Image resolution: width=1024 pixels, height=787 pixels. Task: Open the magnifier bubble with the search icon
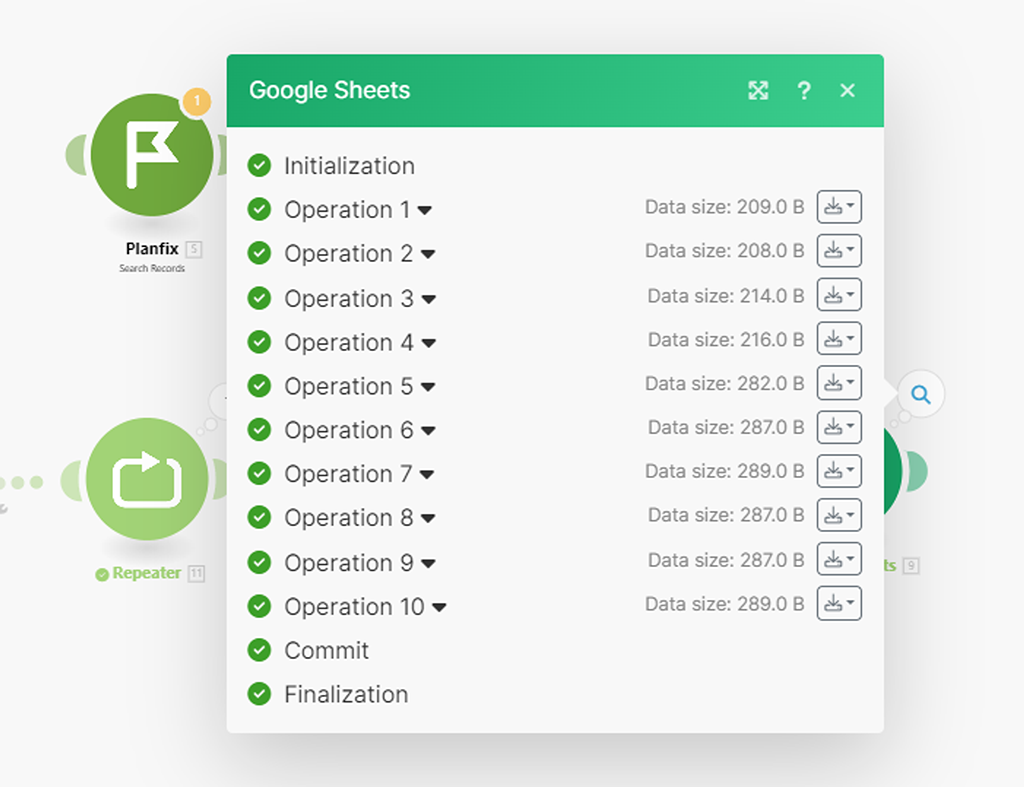pos(921,394)
